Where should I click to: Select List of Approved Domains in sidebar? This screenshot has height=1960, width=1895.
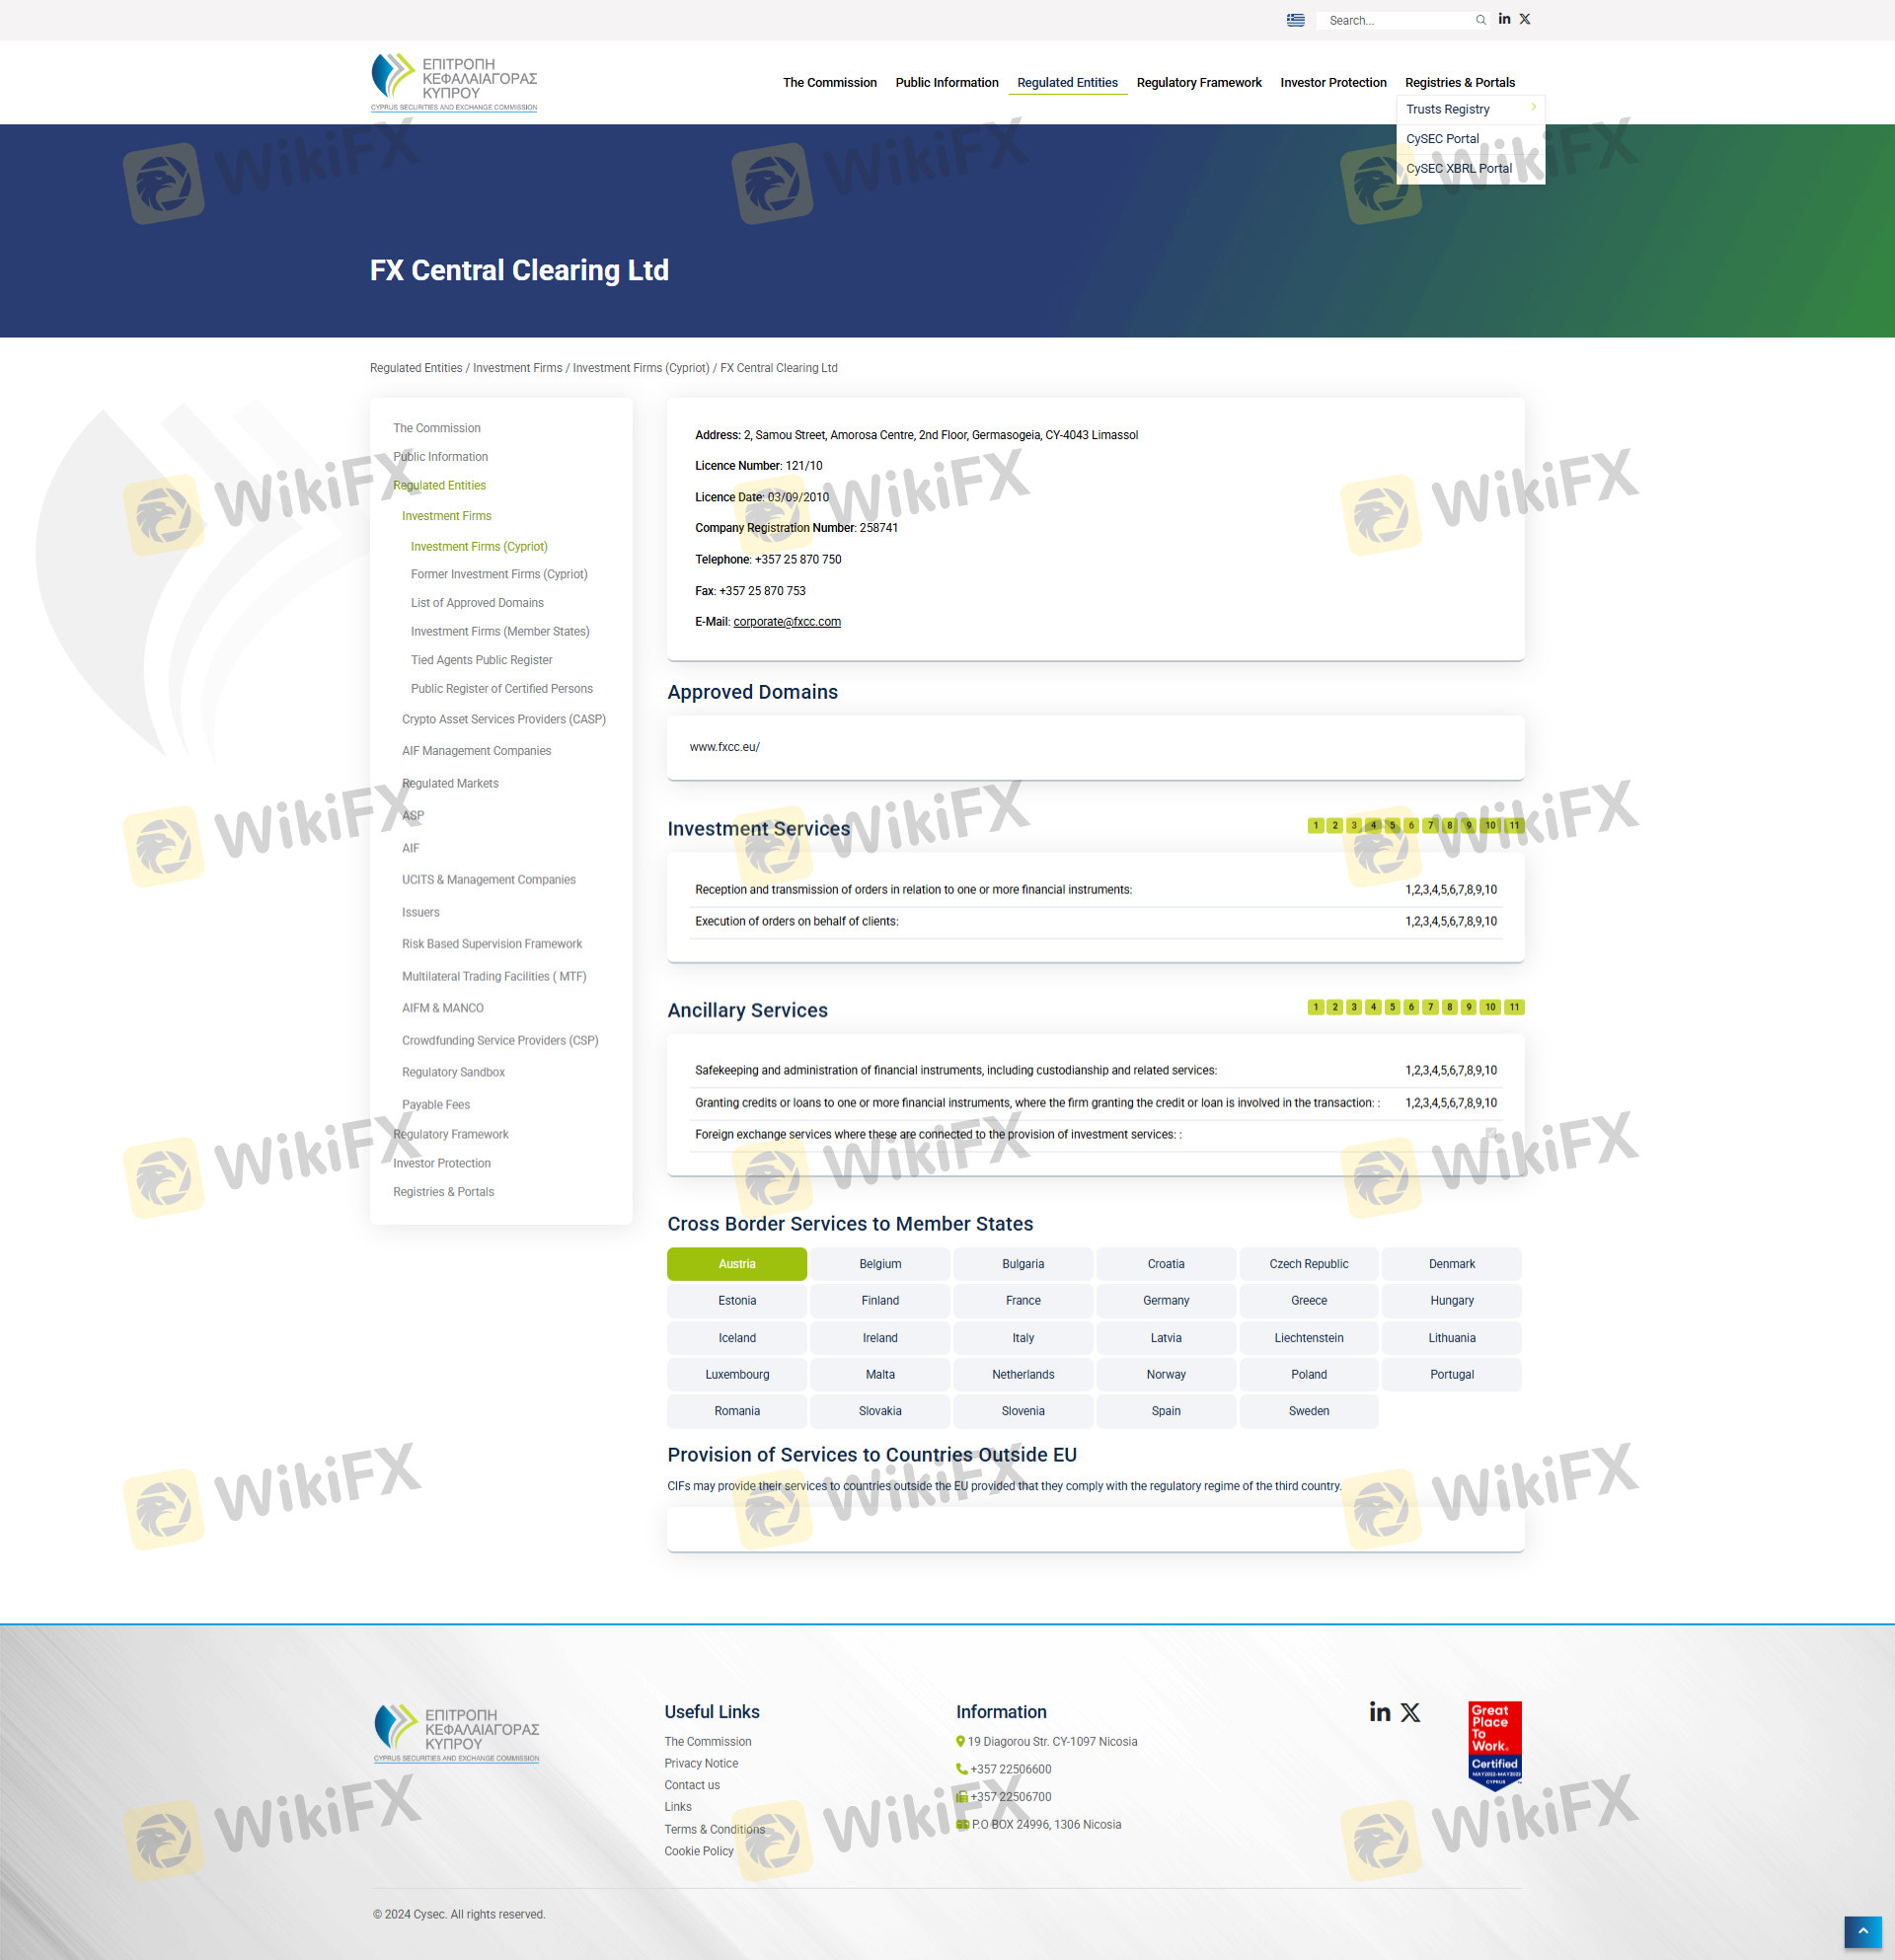click(477, 603)
